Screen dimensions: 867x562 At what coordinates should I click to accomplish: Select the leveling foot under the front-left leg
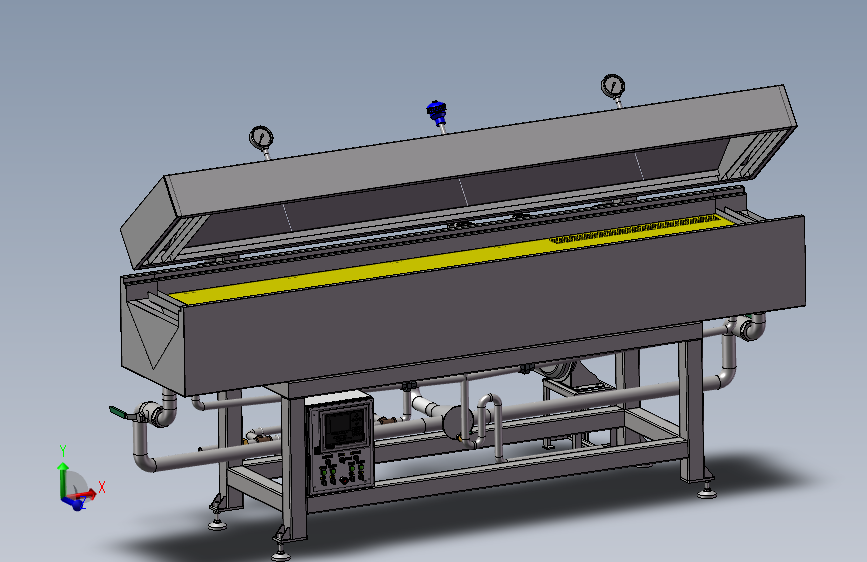click(280, 553)
